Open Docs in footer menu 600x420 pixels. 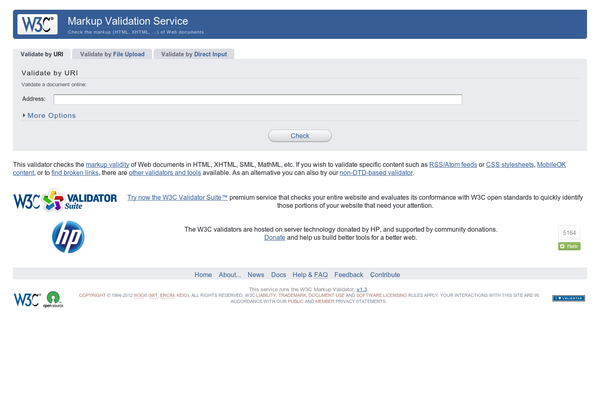(279, 275)
